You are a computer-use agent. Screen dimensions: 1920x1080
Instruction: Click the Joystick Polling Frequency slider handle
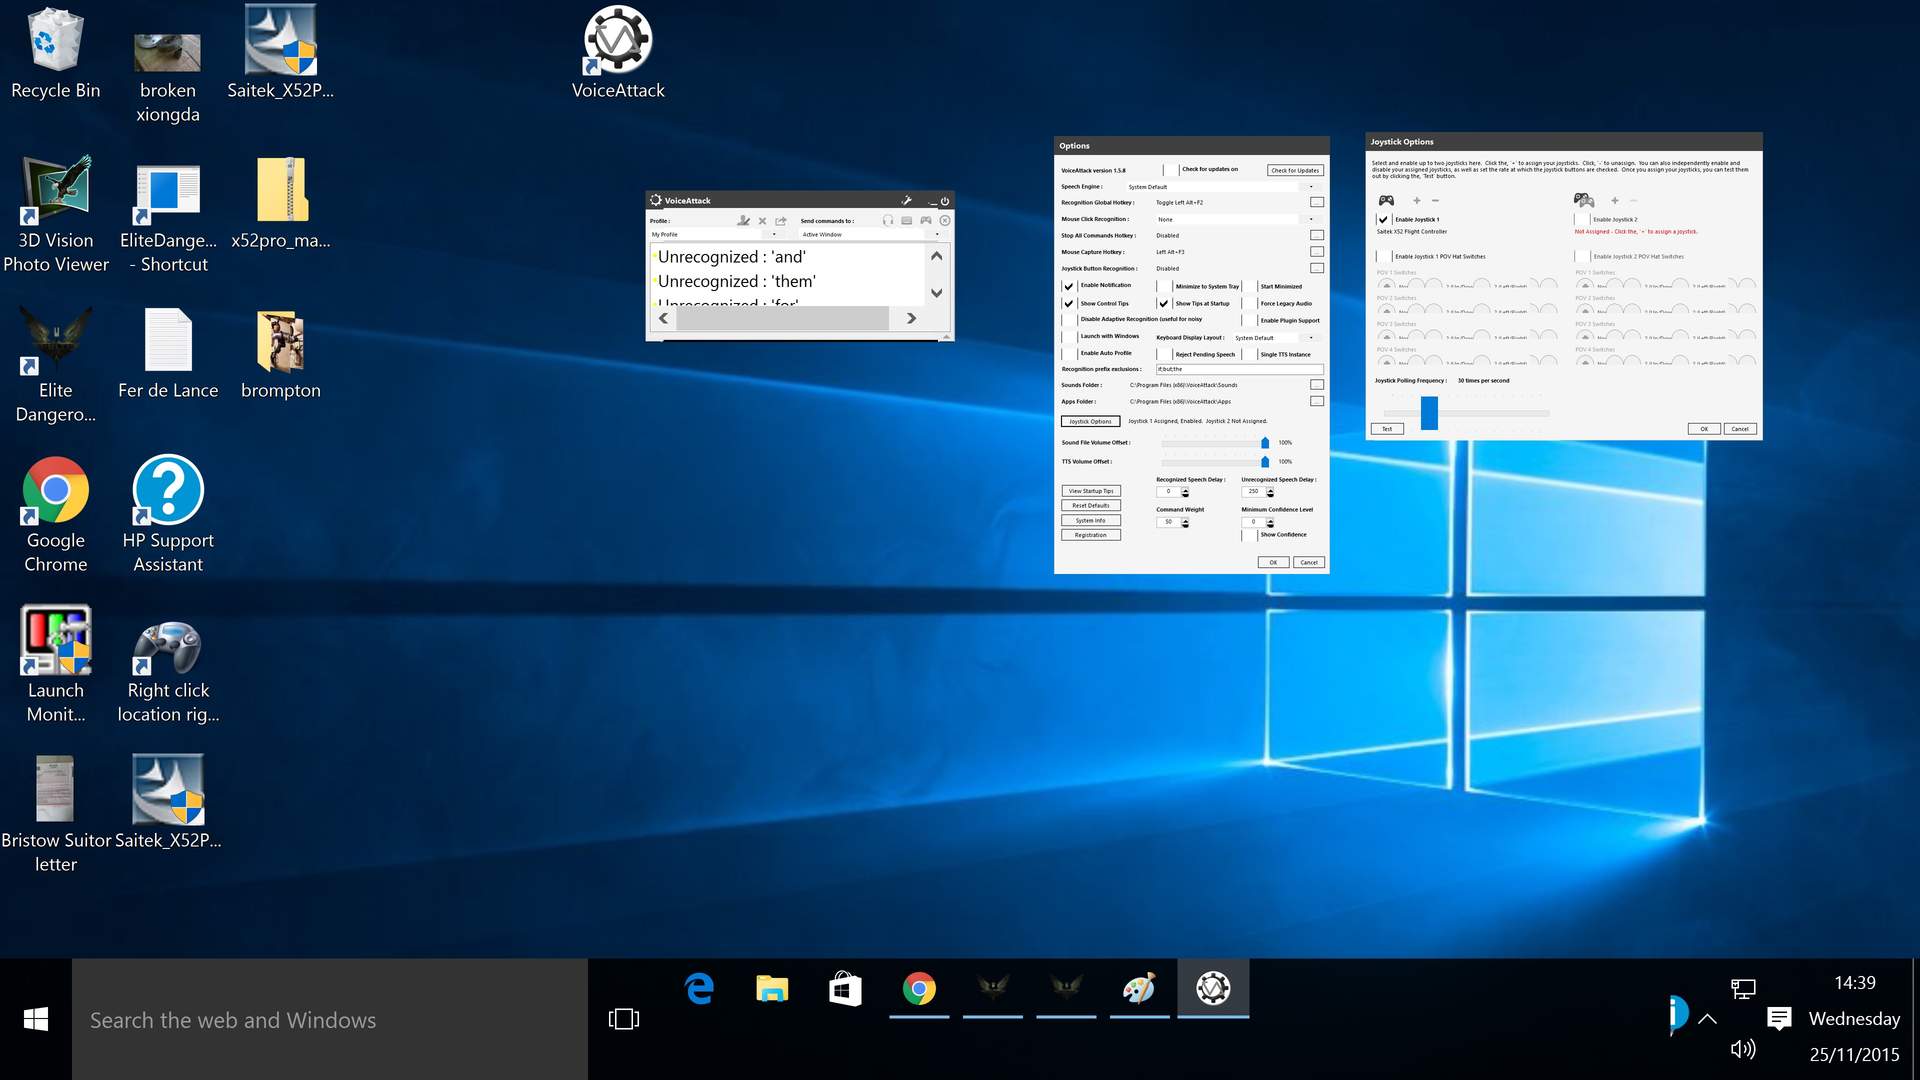click(1429, 412)
